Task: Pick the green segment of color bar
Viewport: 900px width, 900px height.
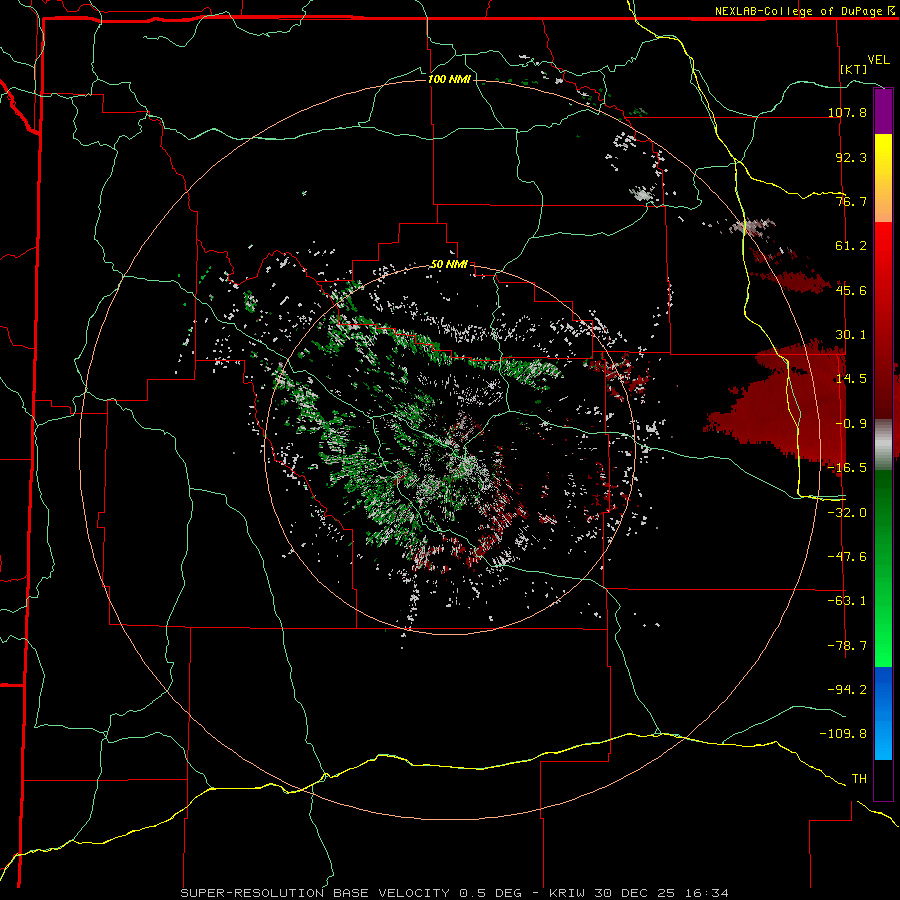Action: (883, 568)
